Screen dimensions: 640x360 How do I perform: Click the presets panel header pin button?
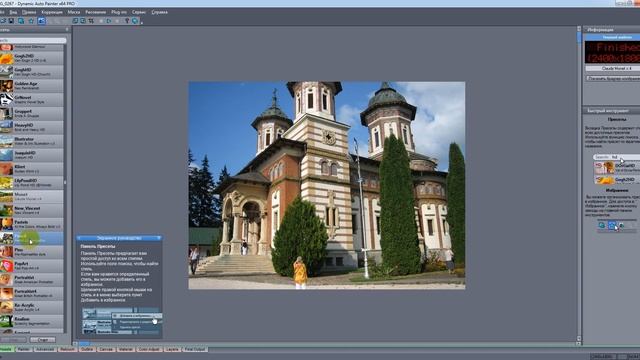pos(67,29)
